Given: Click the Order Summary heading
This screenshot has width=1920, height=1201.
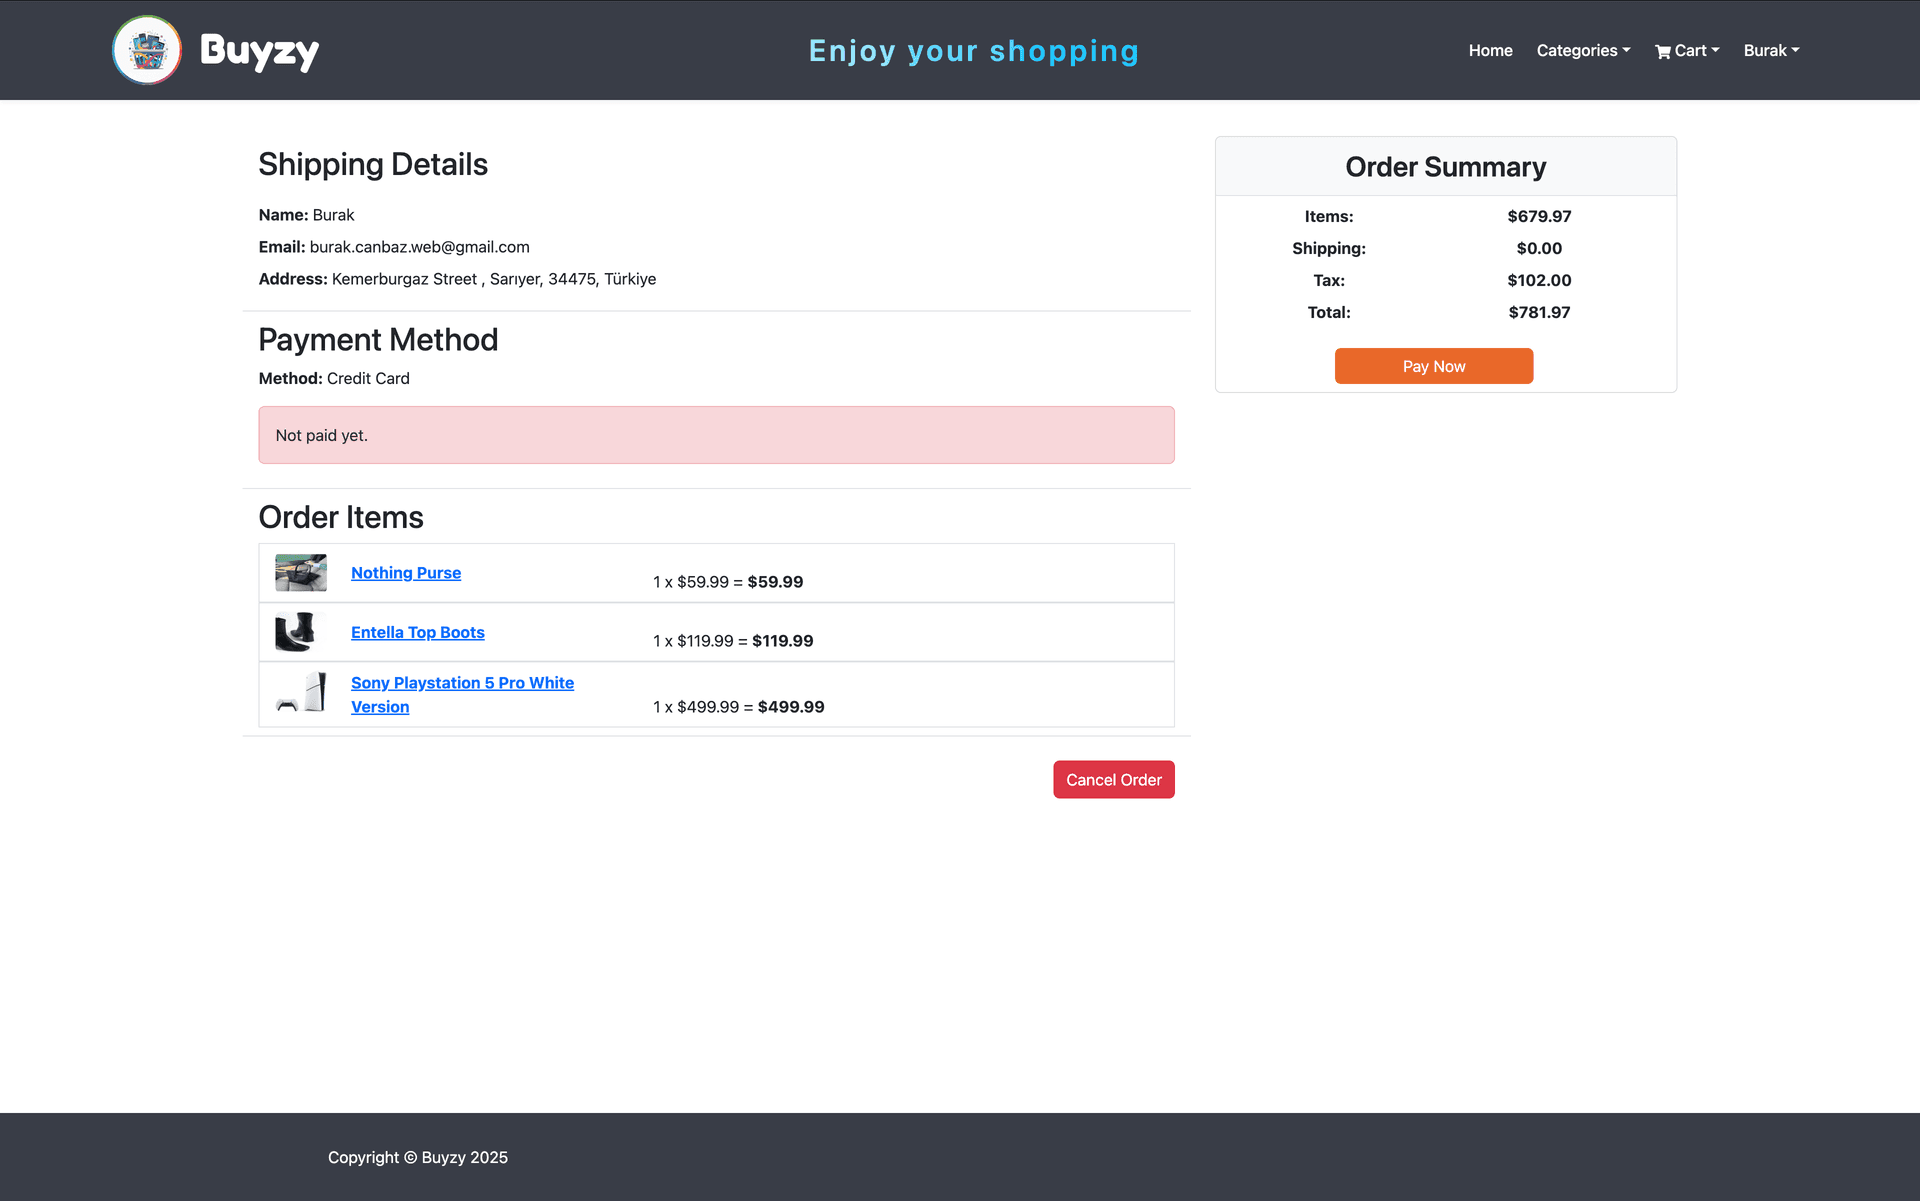Looking at the screenshot, I should point(1445,166).
